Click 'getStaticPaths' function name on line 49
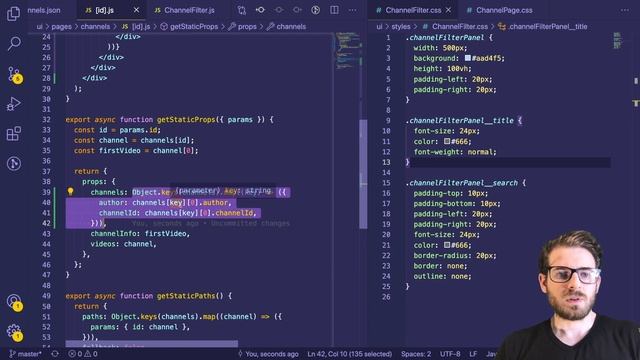This screenshot has width=640, height=360. (x=186, y=296)
